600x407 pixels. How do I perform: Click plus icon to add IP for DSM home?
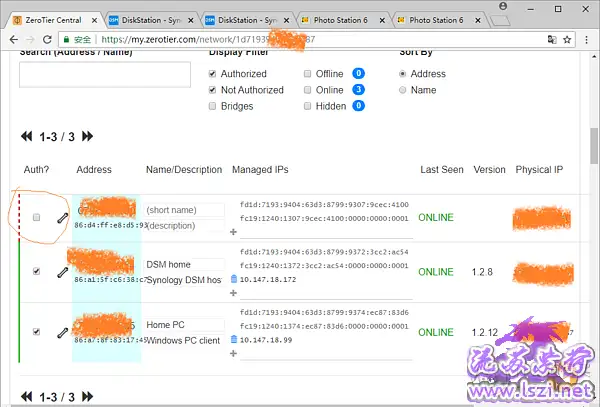click(233, 293)
